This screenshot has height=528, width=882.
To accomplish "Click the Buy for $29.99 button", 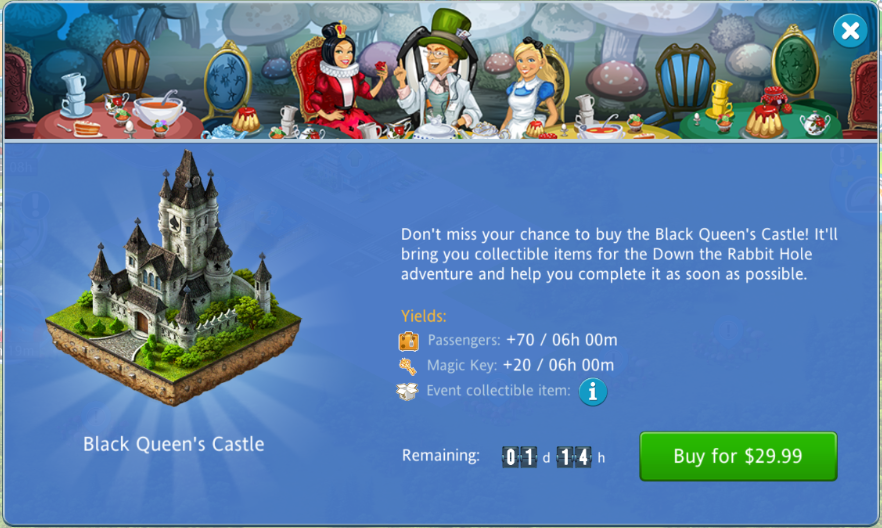I will pos(738,456).
